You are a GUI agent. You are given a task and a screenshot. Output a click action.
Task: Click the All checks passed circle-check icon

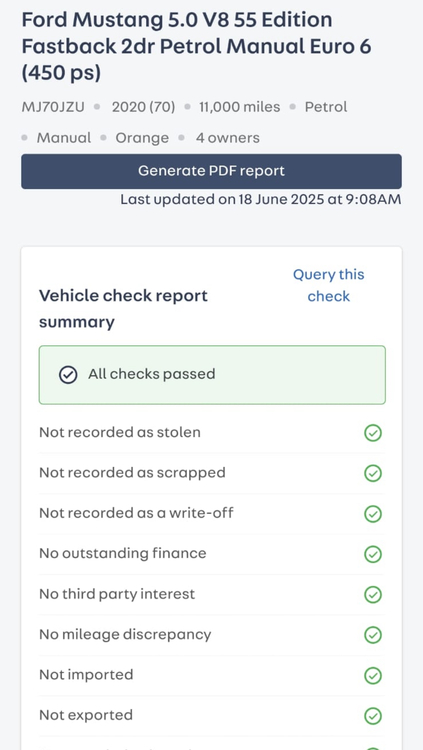68,375
